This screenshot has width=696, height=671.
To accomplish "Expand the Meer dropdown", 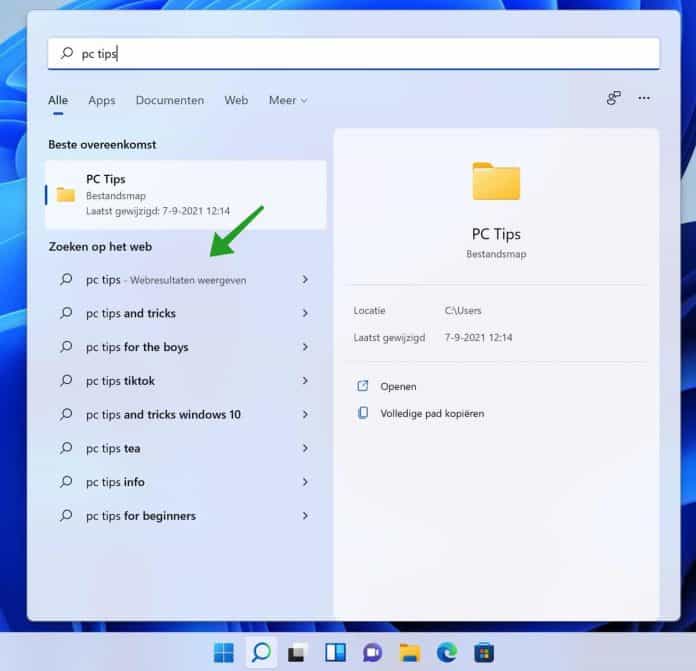I will pyautogui.click(x=288, y=100).
